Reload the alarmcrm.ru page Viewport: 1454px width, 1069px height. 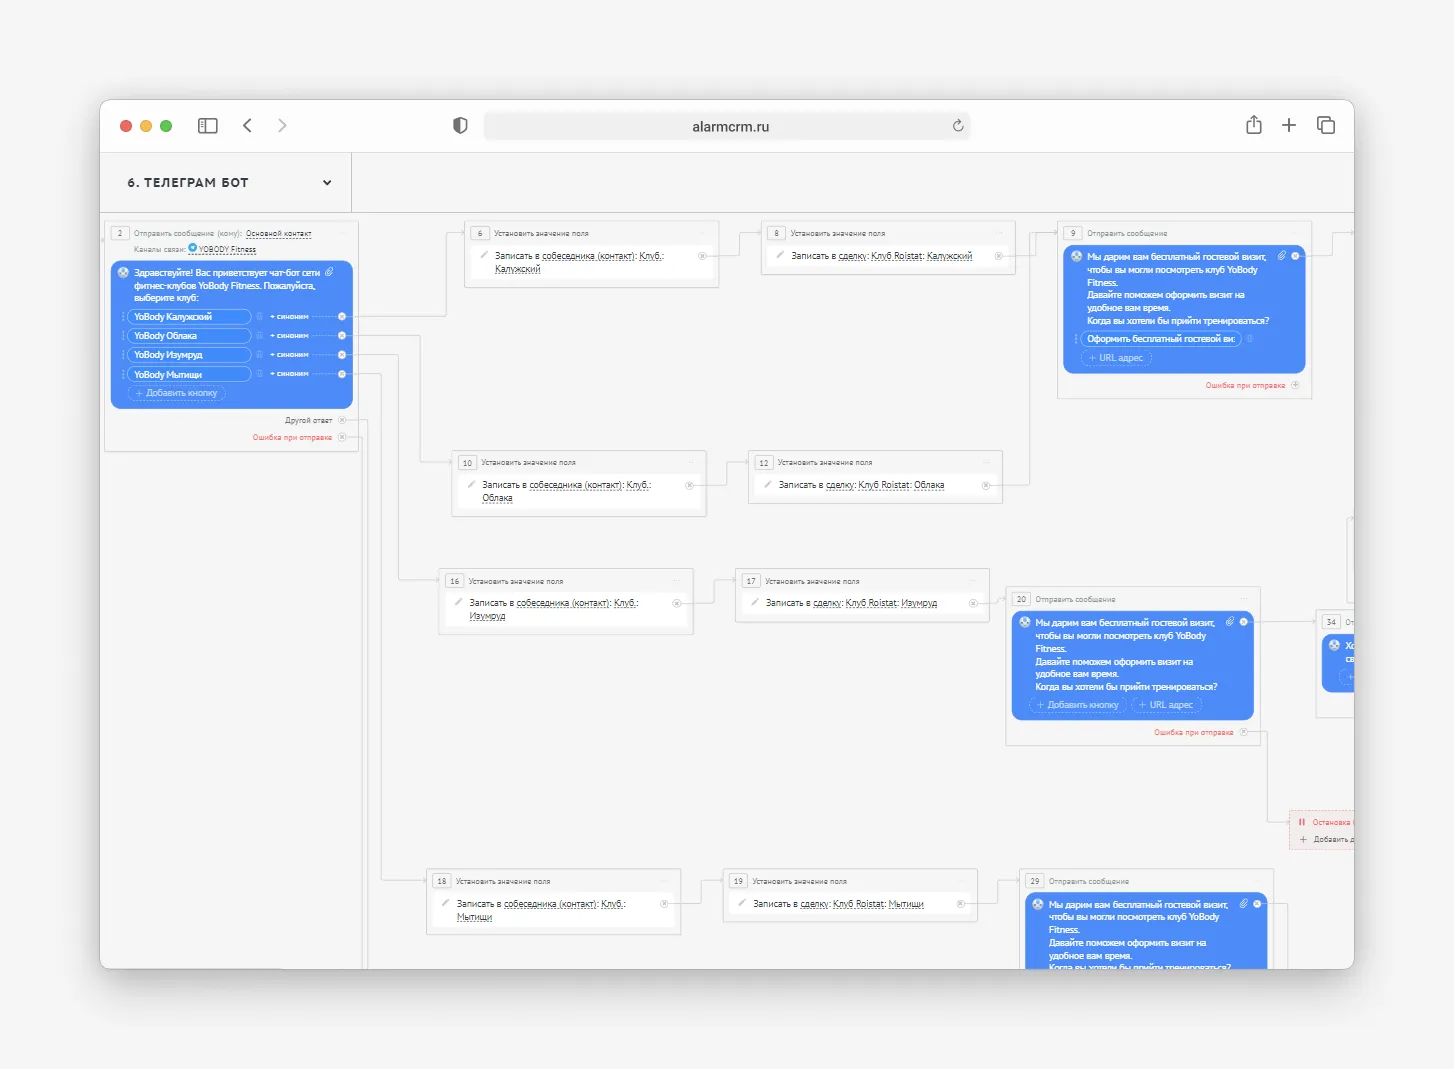coord(957,126)
